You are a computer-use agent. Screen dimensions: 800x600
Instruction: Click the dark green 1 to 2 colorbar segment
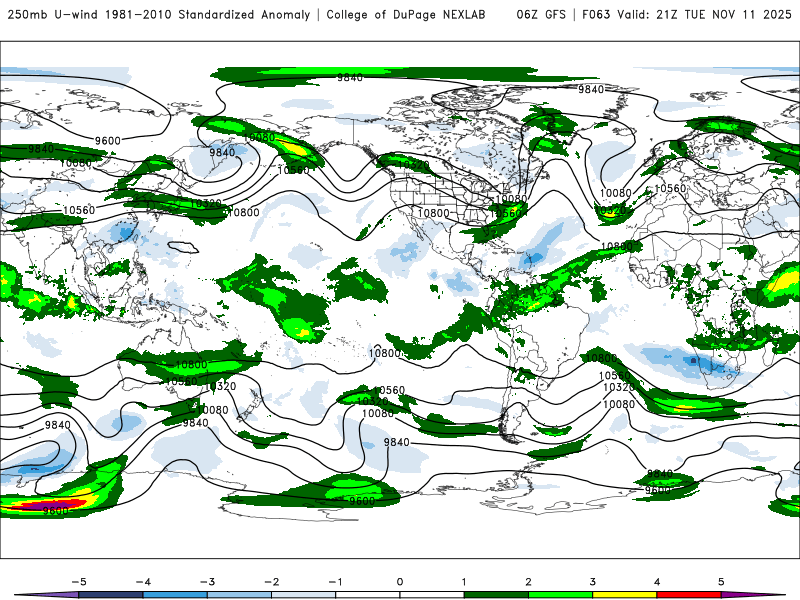pos(496,595)
